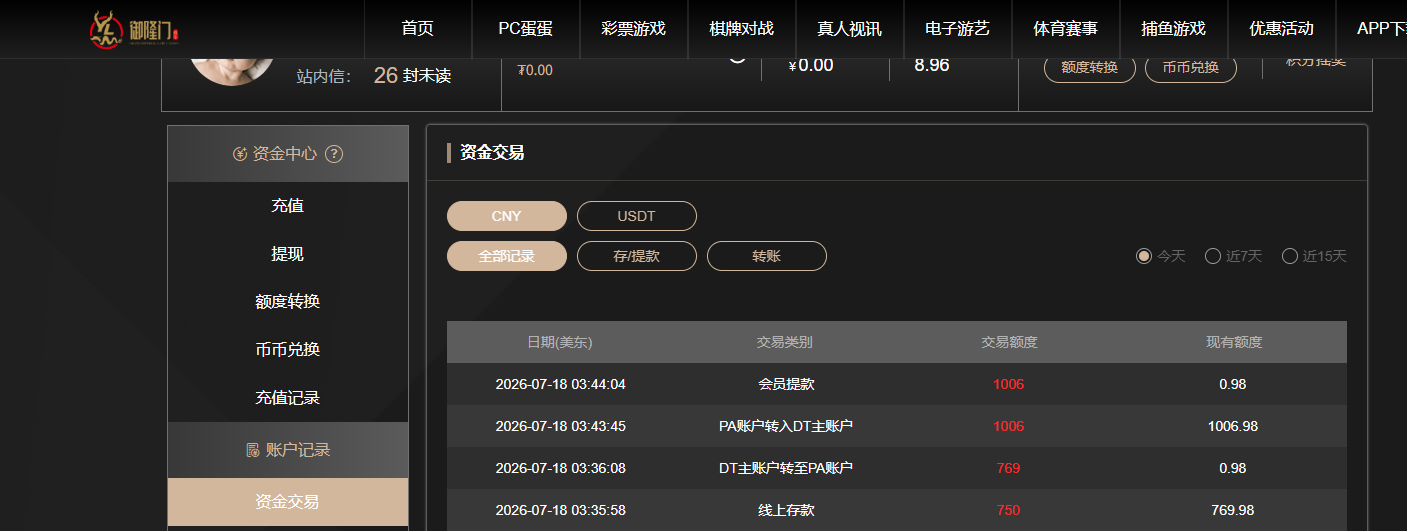Select the 近15天 radio option
Image resolution: width=1407 pixels, height=531 pixels.
pyautogui.click(x=1290, y=256)
